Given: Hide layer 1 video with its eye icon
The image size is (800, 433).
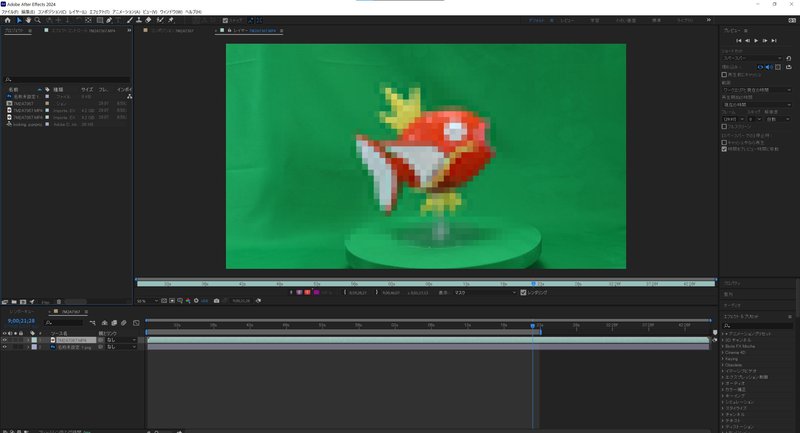Looking at the screenshot, I should (x=5, y=340).
